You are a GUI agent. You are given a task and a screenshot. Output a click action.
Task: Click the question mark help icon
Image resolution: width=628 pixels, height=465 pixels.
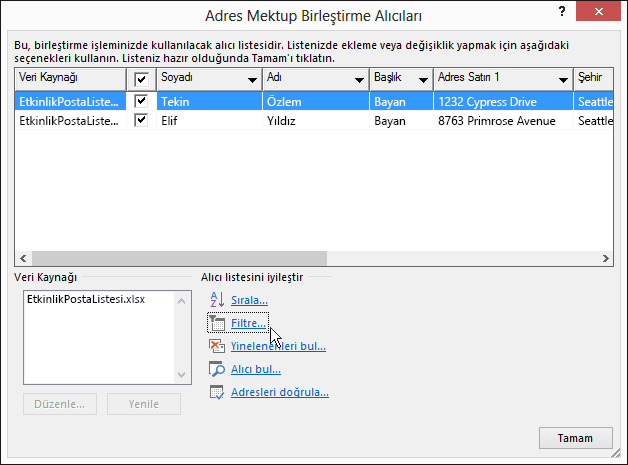point(562,12)
